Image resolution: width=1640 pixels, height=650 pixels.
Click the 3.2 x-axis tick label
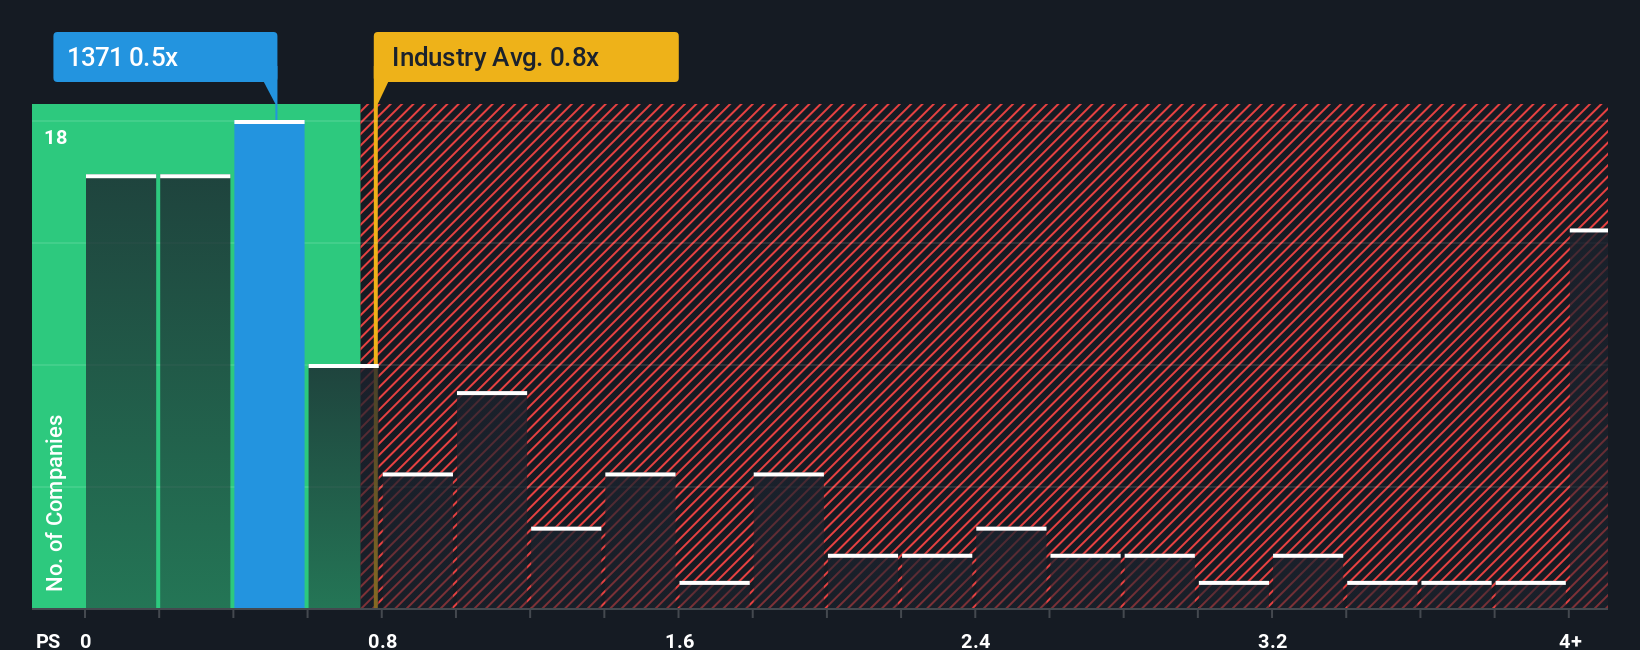click(1272, 640)
